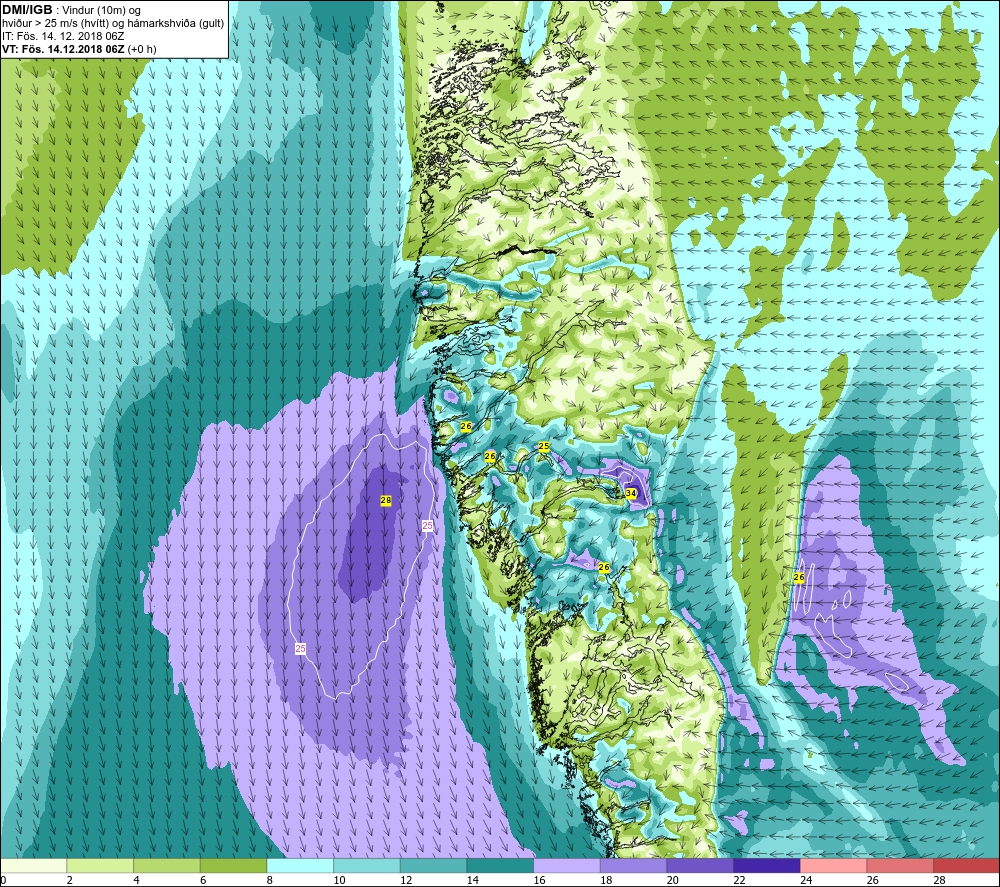The image size is (1000, 887).
Task: Click the legend scale value 16
Action: coord(540,881)
